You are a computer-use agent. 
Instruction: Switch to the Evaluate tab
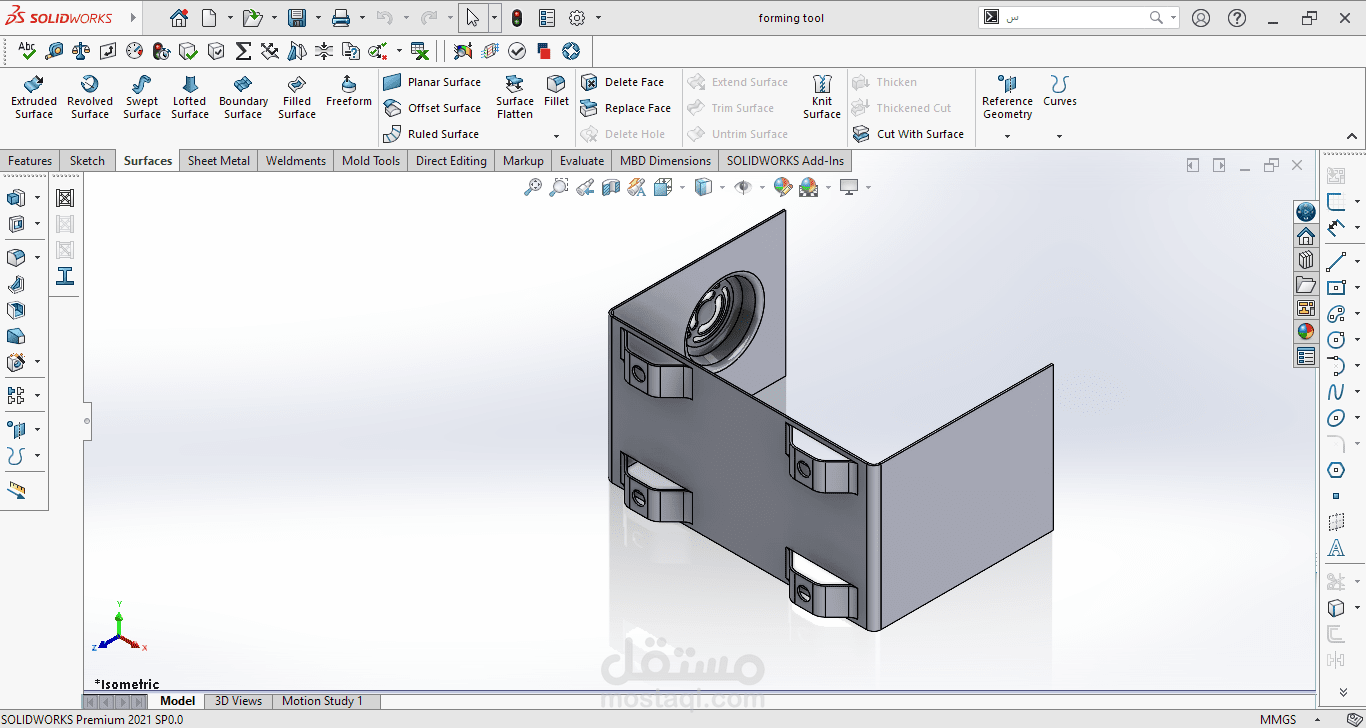tap(582, 161)
